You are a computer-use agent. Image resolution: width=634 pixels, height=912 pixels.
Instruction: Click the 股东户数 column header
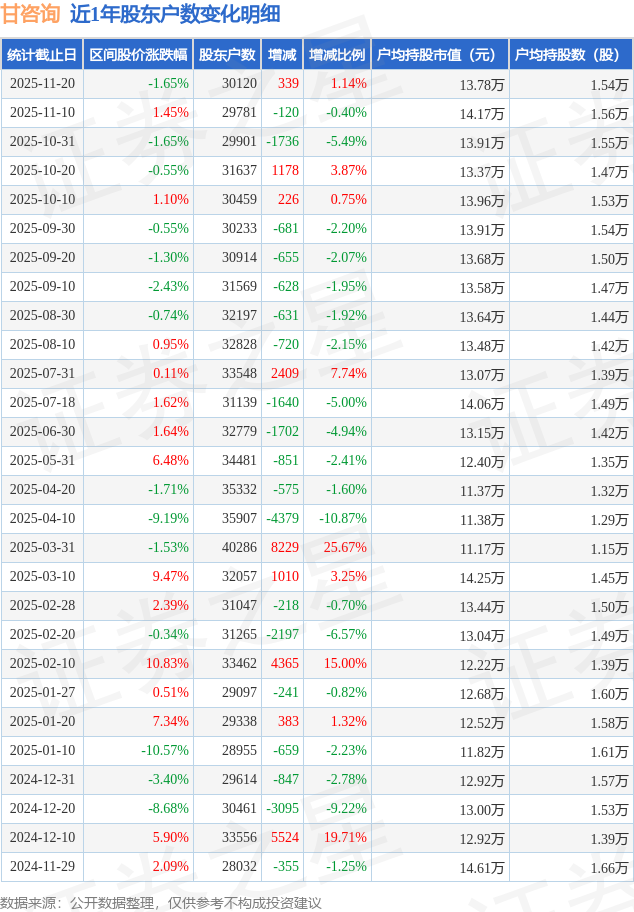pos(226,55)
